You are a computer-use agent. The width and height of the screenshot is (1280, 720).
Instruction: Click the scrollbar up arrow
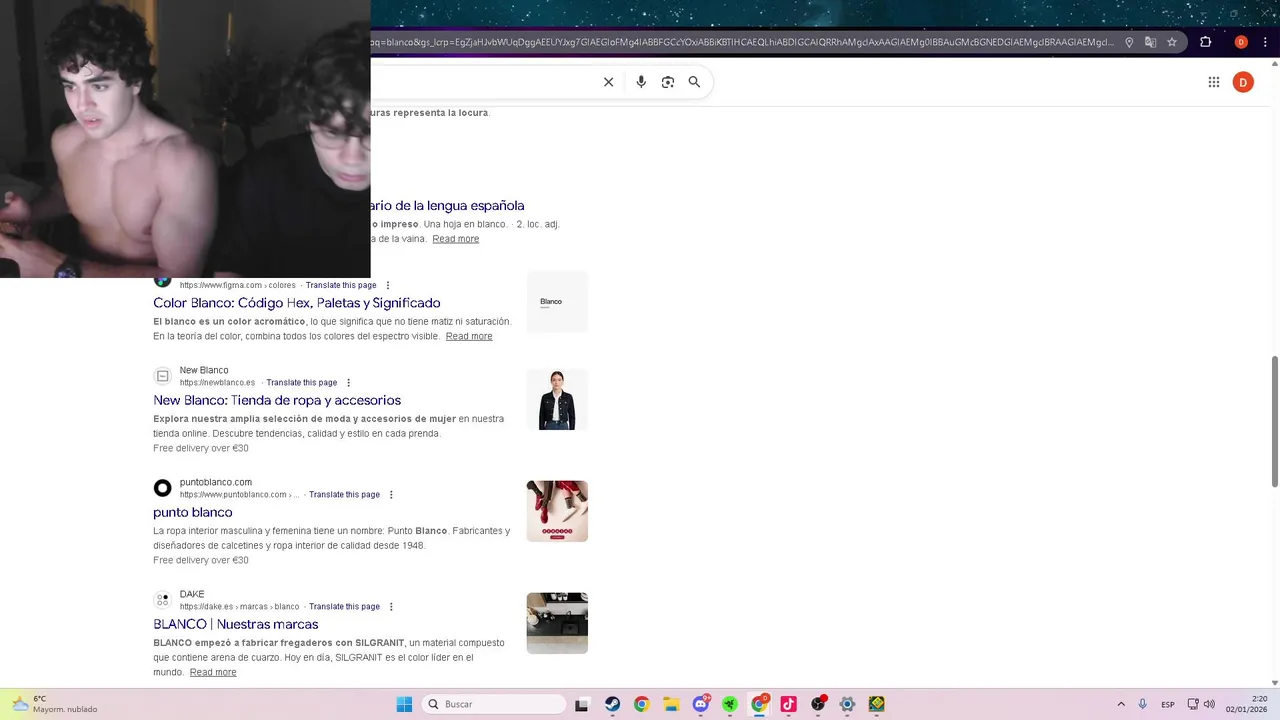tap(1275, 66)
